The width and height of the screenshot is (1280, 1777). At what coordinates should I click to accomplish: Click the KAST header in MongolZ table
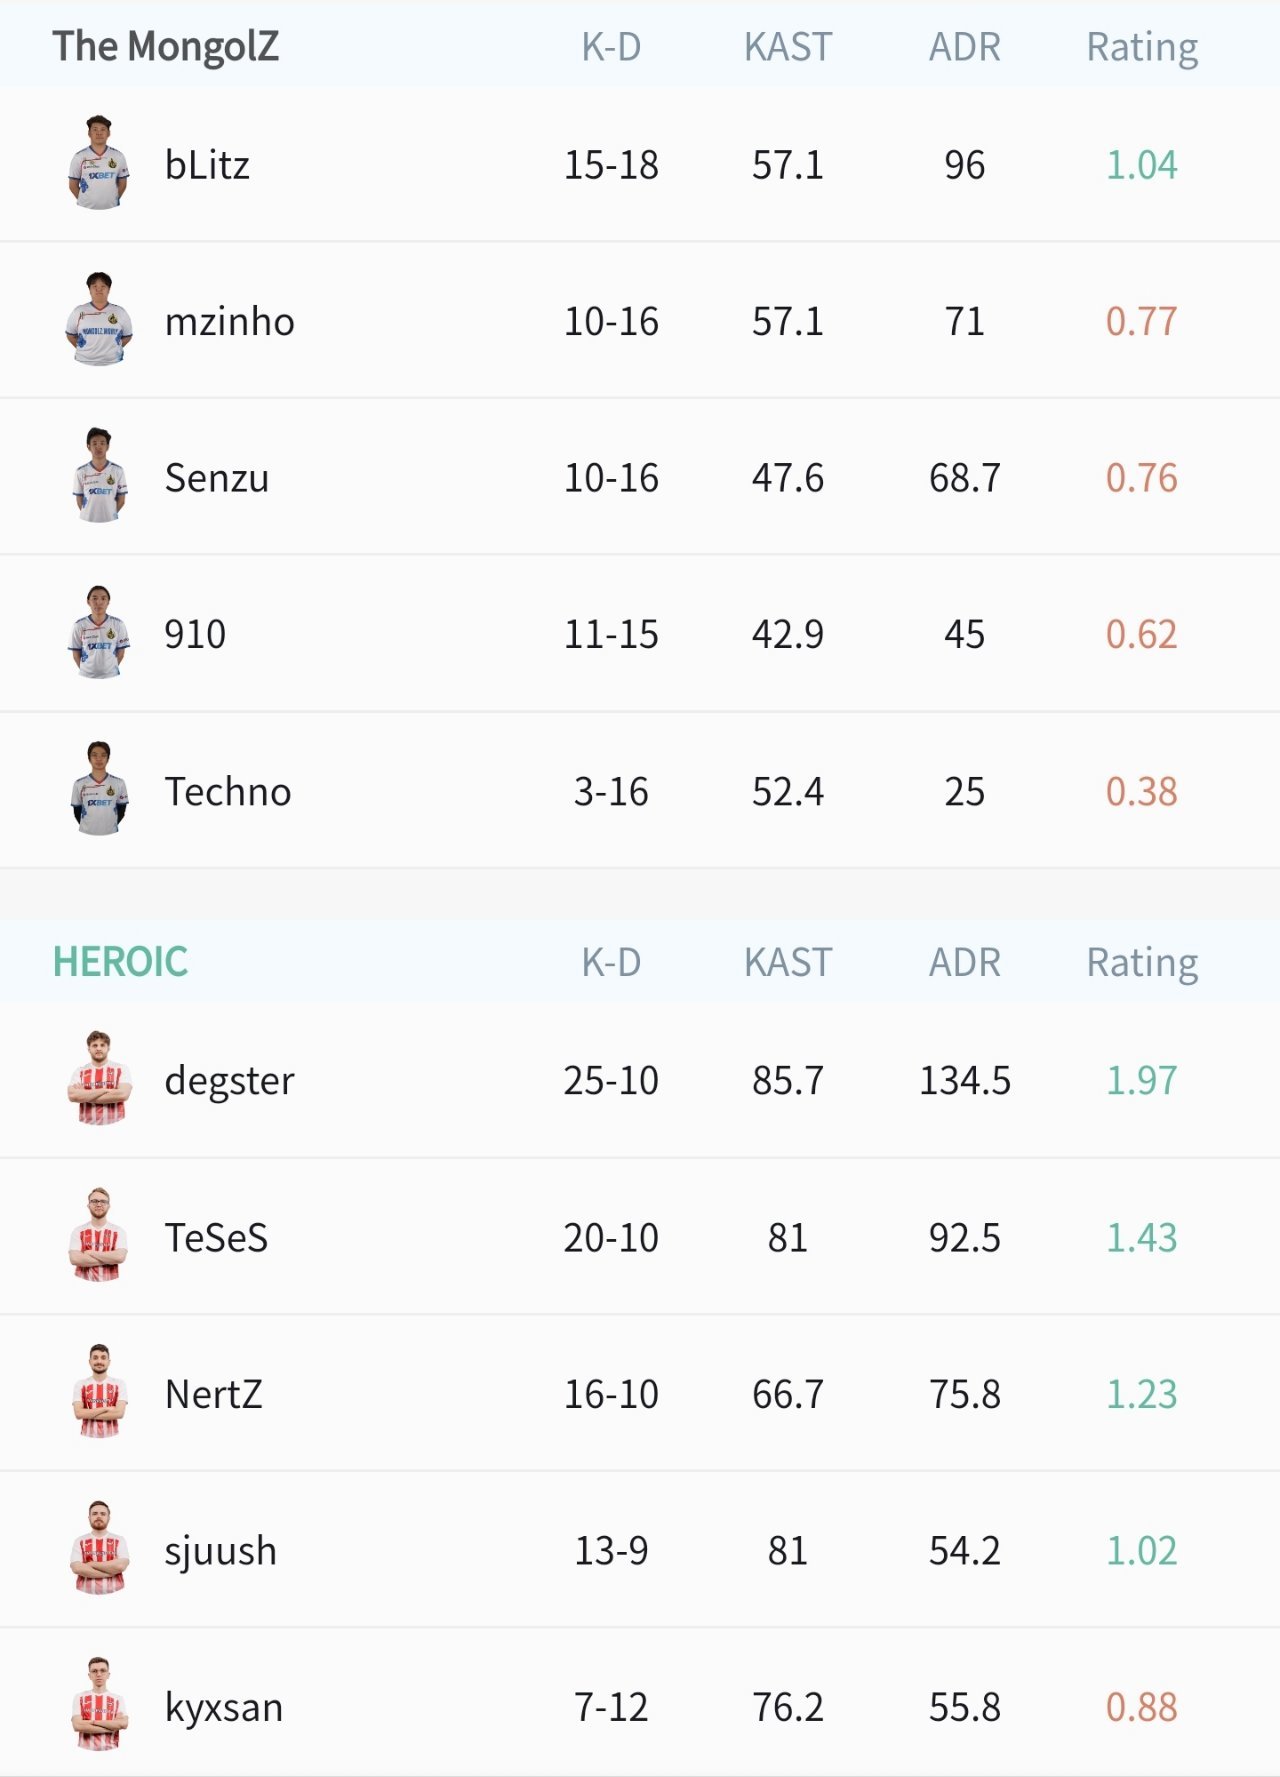pos(788,47)
